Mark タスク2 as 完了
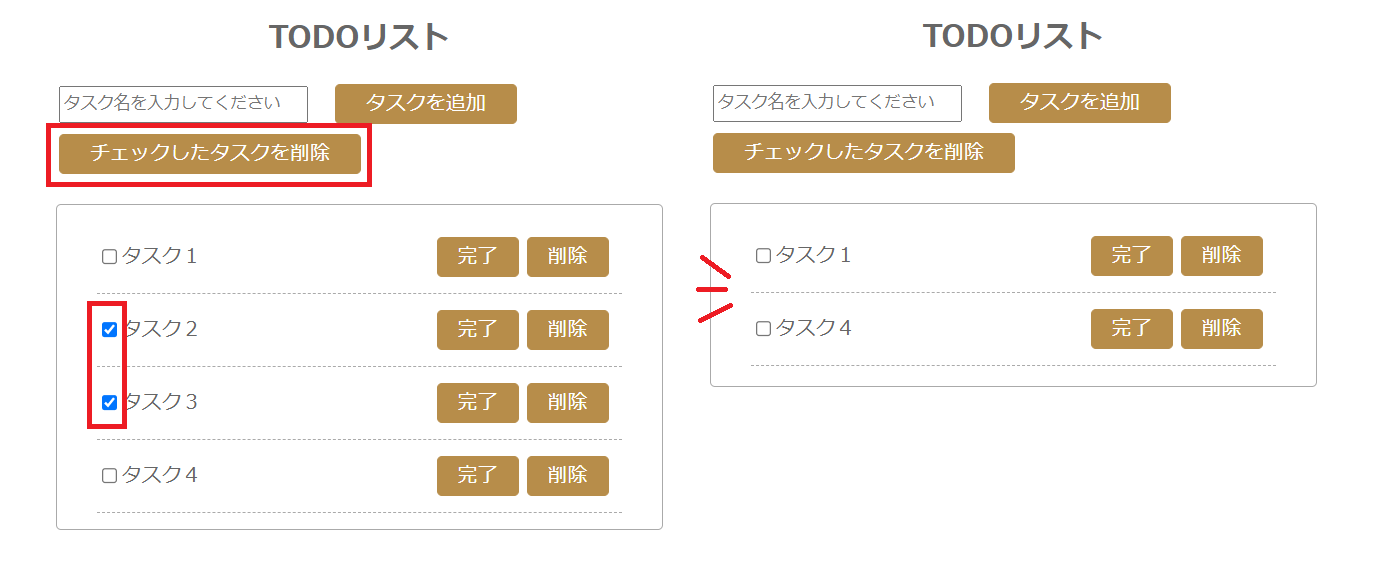The image size is (1382, 586). pos(477,329)
